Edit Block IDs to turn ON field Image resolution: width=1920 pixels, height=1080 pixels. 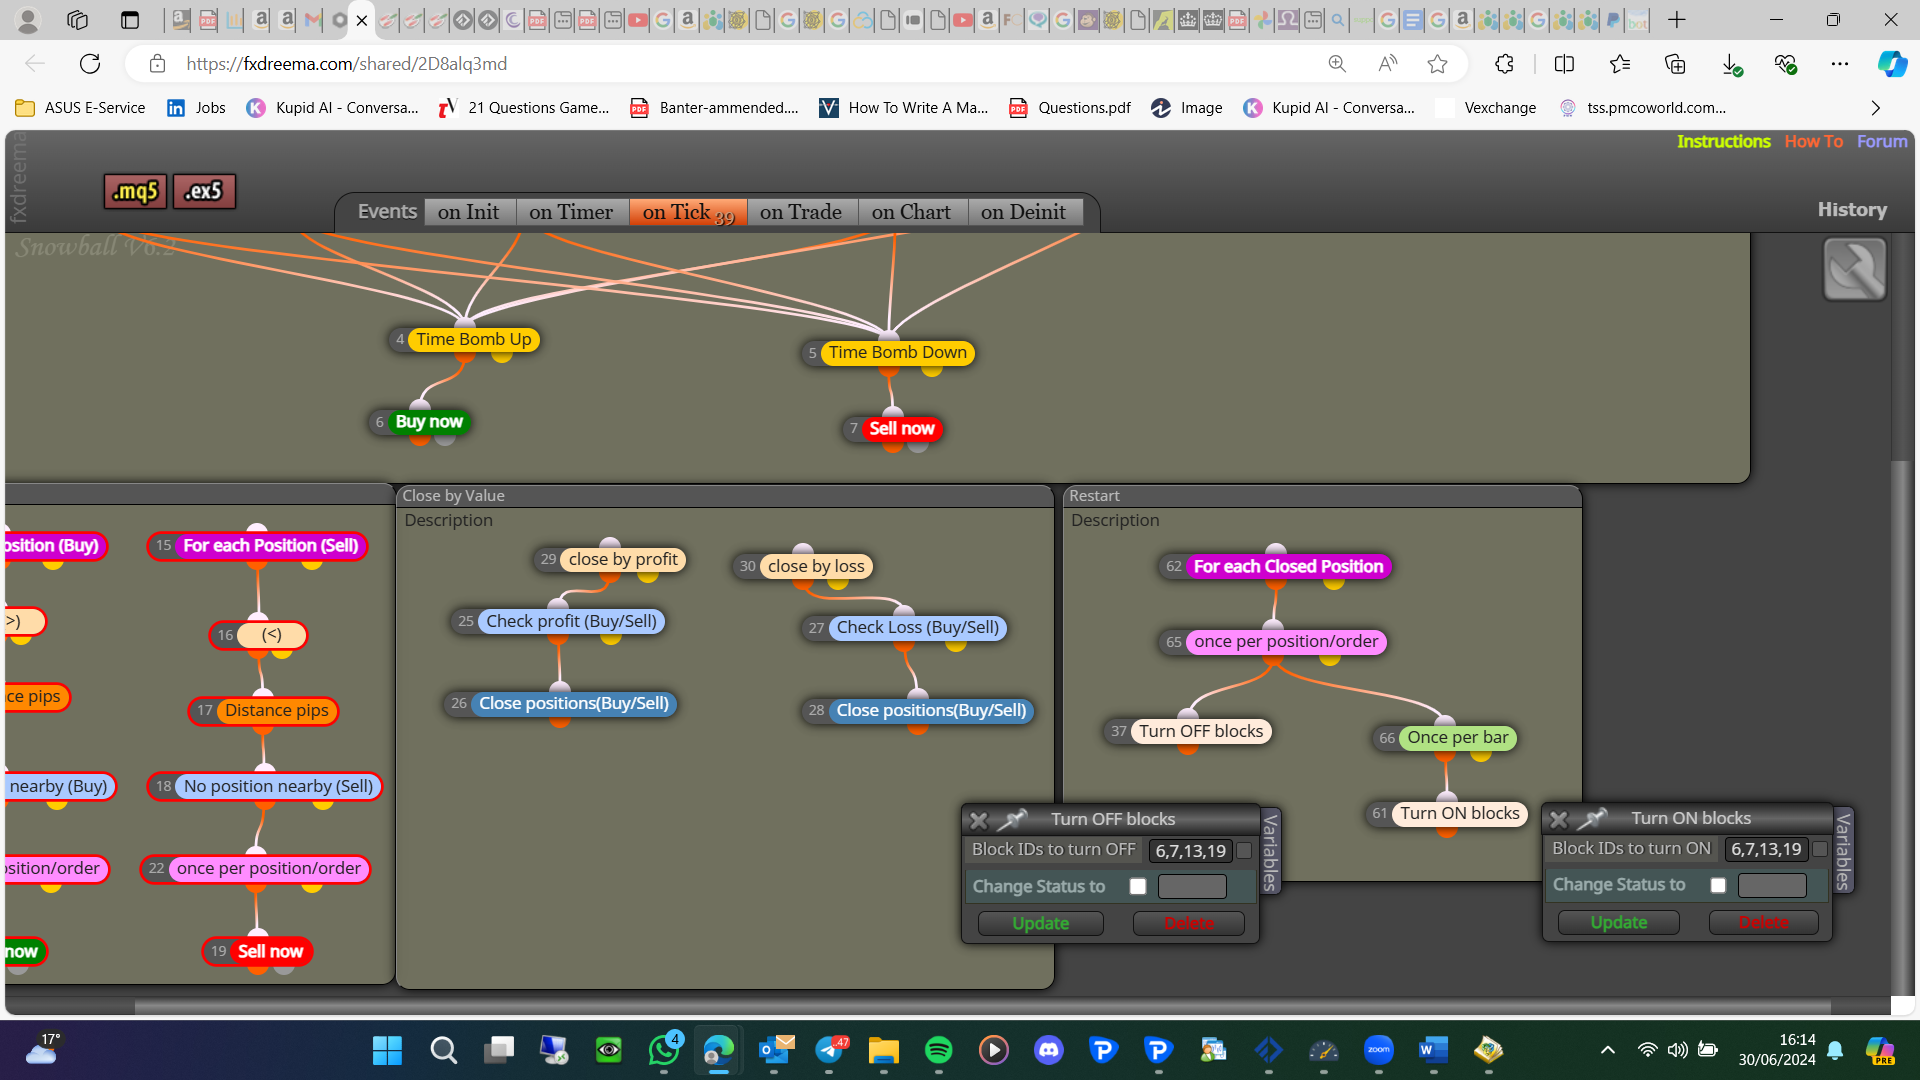tap(1766, 849)
